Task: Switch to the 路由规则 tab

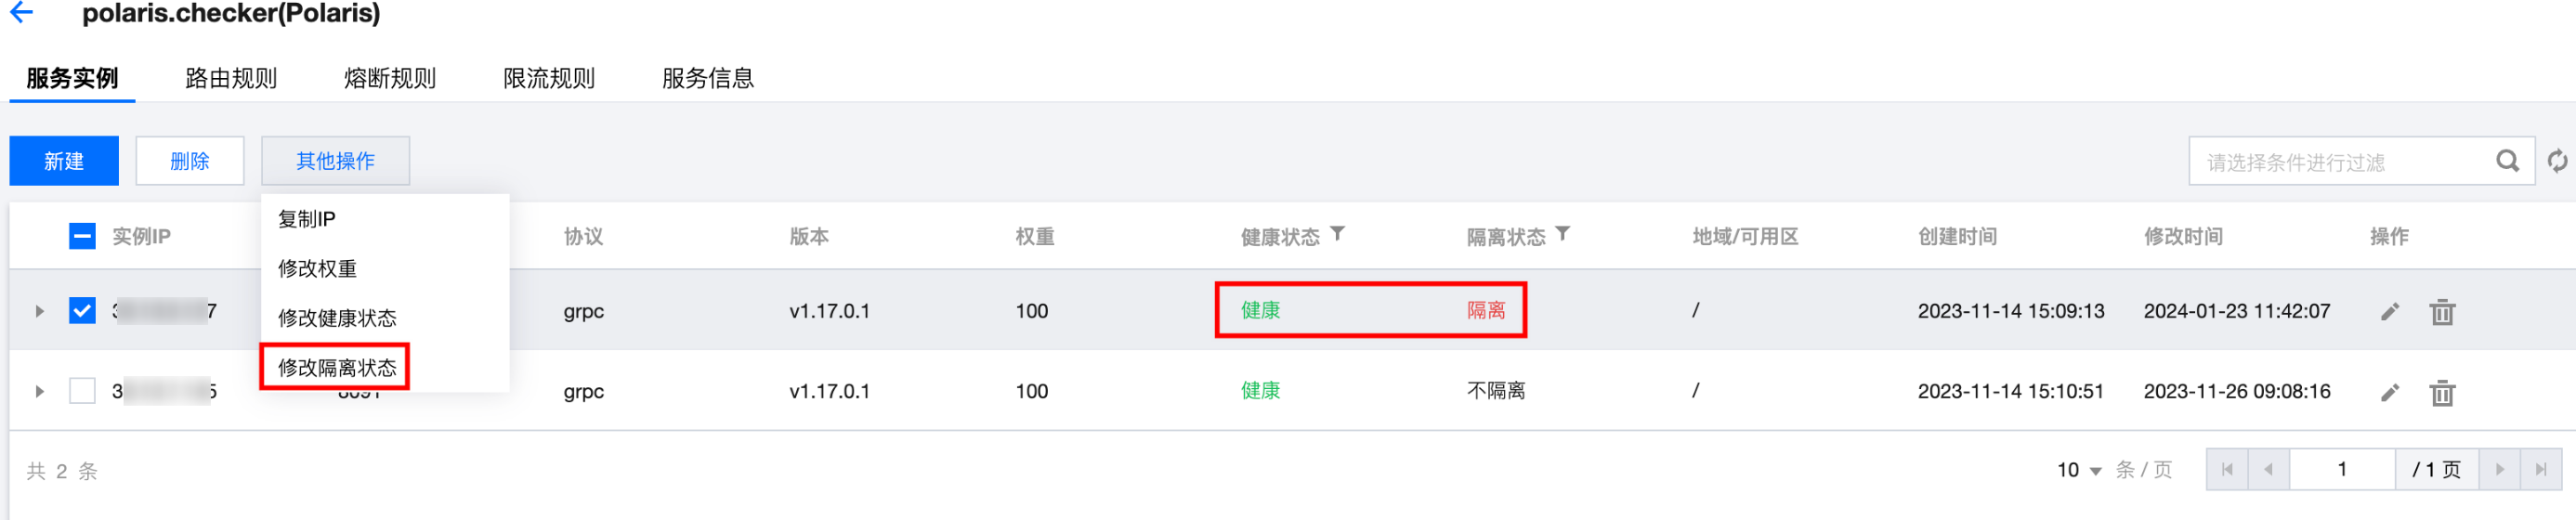Action: click(x=231, y=78)
